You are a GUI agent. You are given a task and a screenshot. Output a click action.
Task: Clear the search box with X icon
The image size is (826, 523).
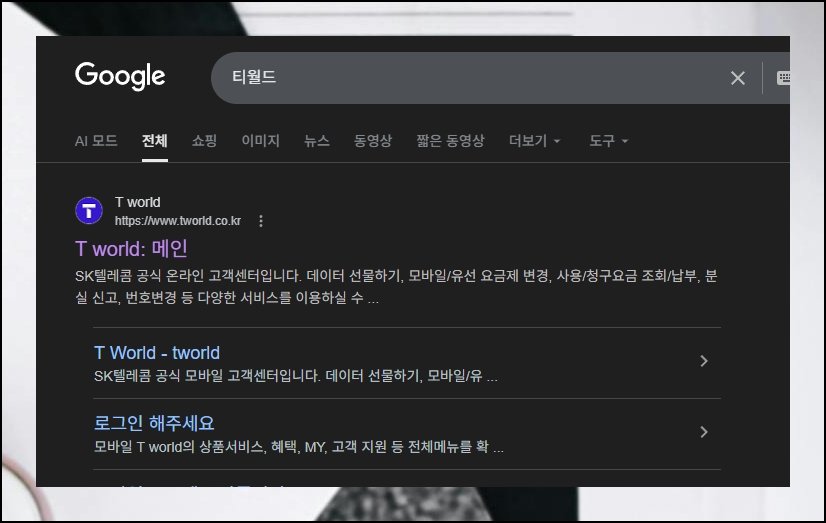(x=738, y=78)
